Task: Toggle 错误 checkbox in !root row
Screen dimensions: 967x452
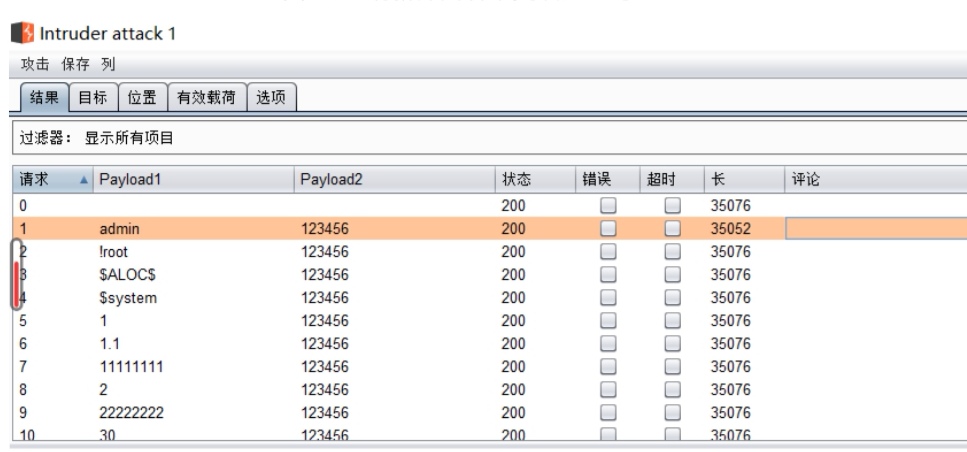Action: click(608, 252)
